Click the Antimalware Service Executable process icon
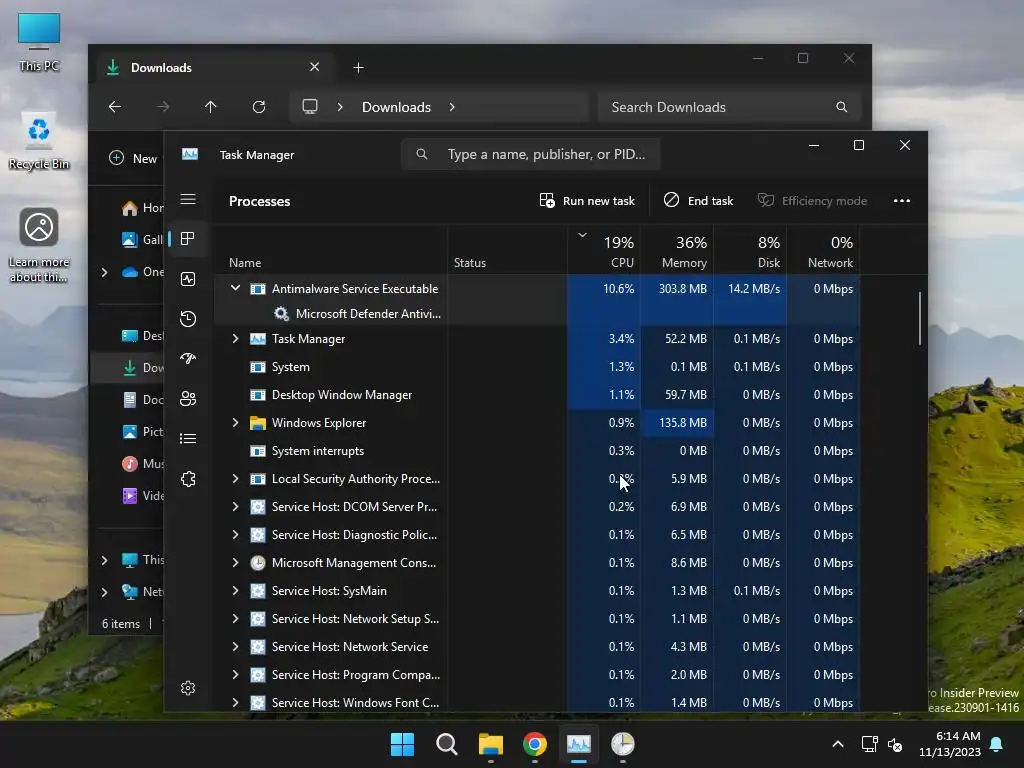This screenshot has width=1024, height=768. pyautogui.click(x=258, y=289)
